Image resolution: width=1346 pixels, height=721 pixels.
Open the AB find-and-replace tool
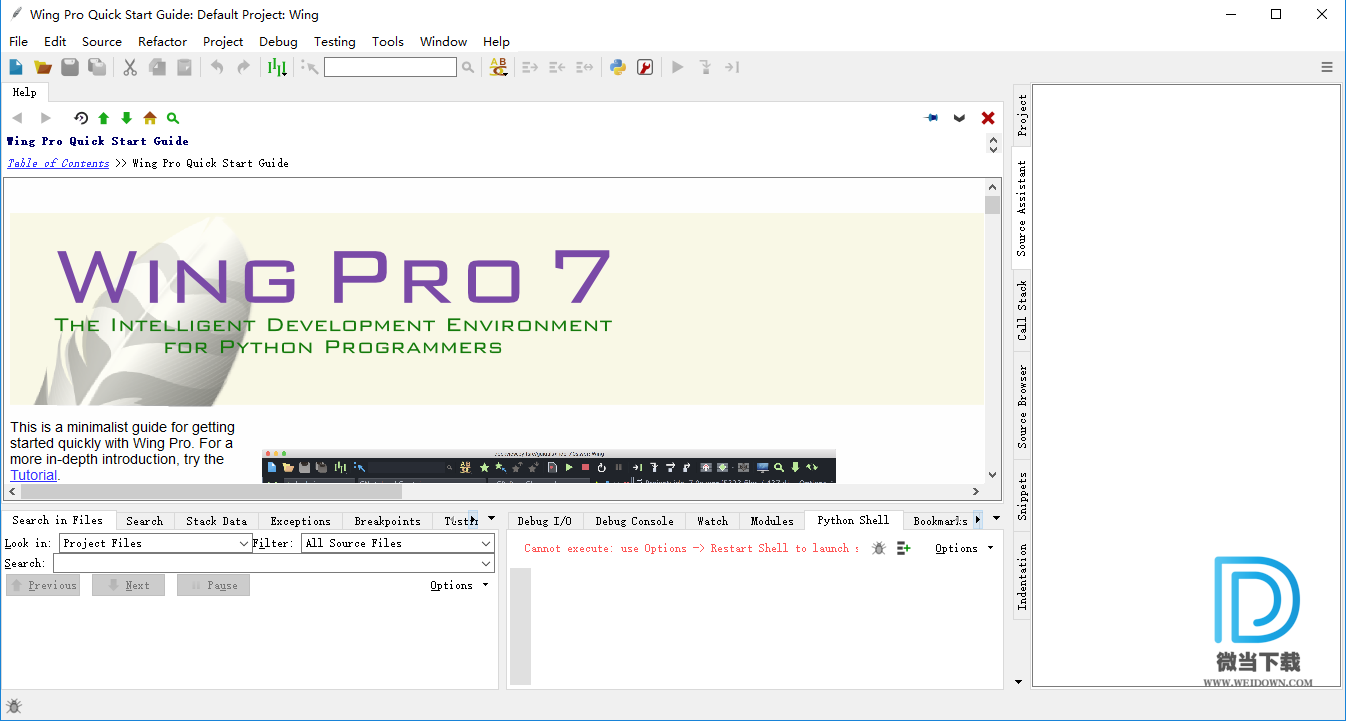click(498, 67)
